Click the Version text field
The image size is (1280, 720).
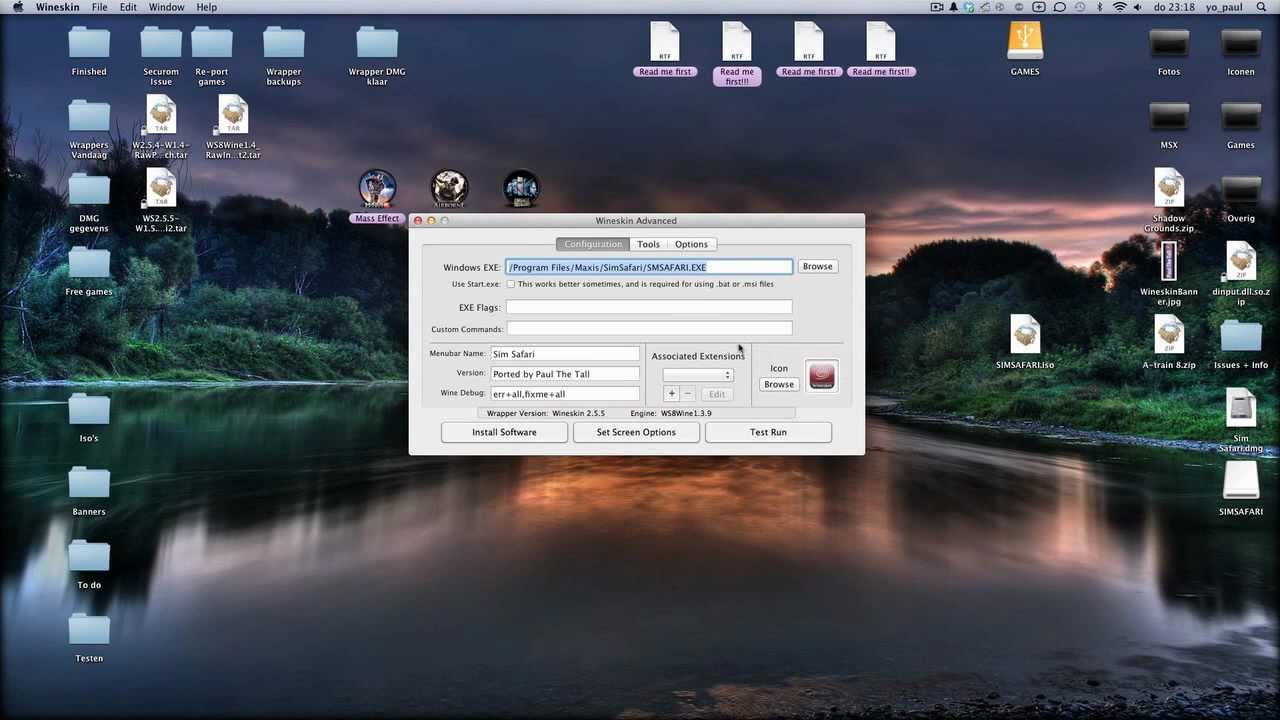(x=565, y=374)
